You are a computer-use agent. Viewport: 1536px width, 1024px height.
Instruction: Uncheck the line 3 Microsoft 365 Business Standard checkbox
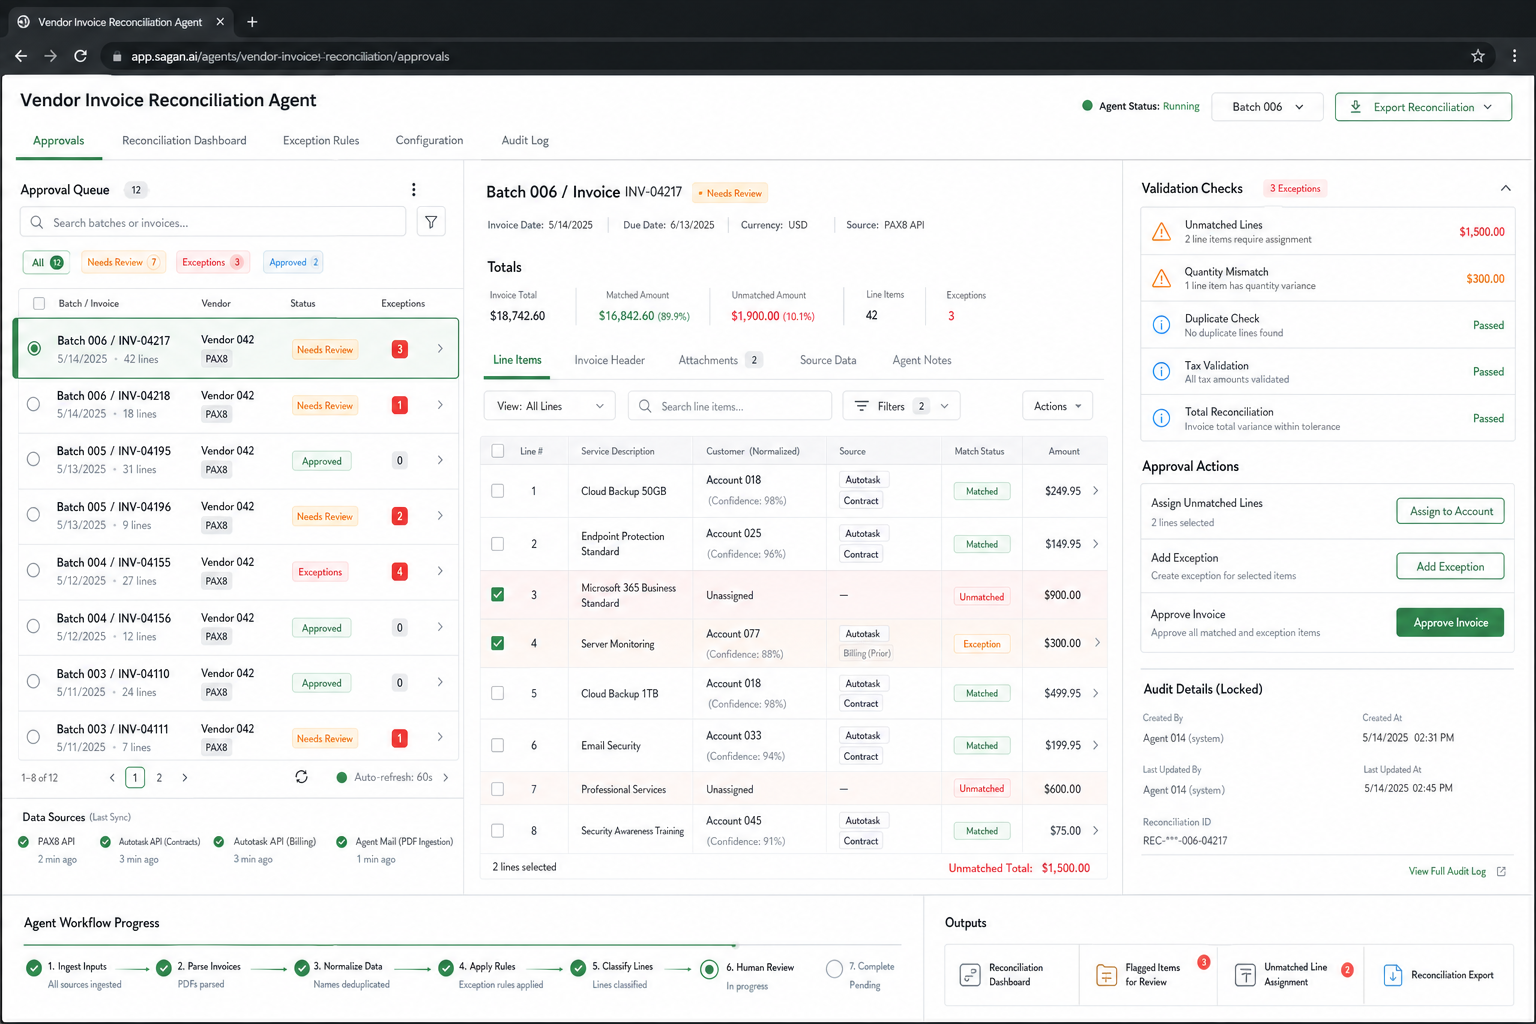coord(497,594)
